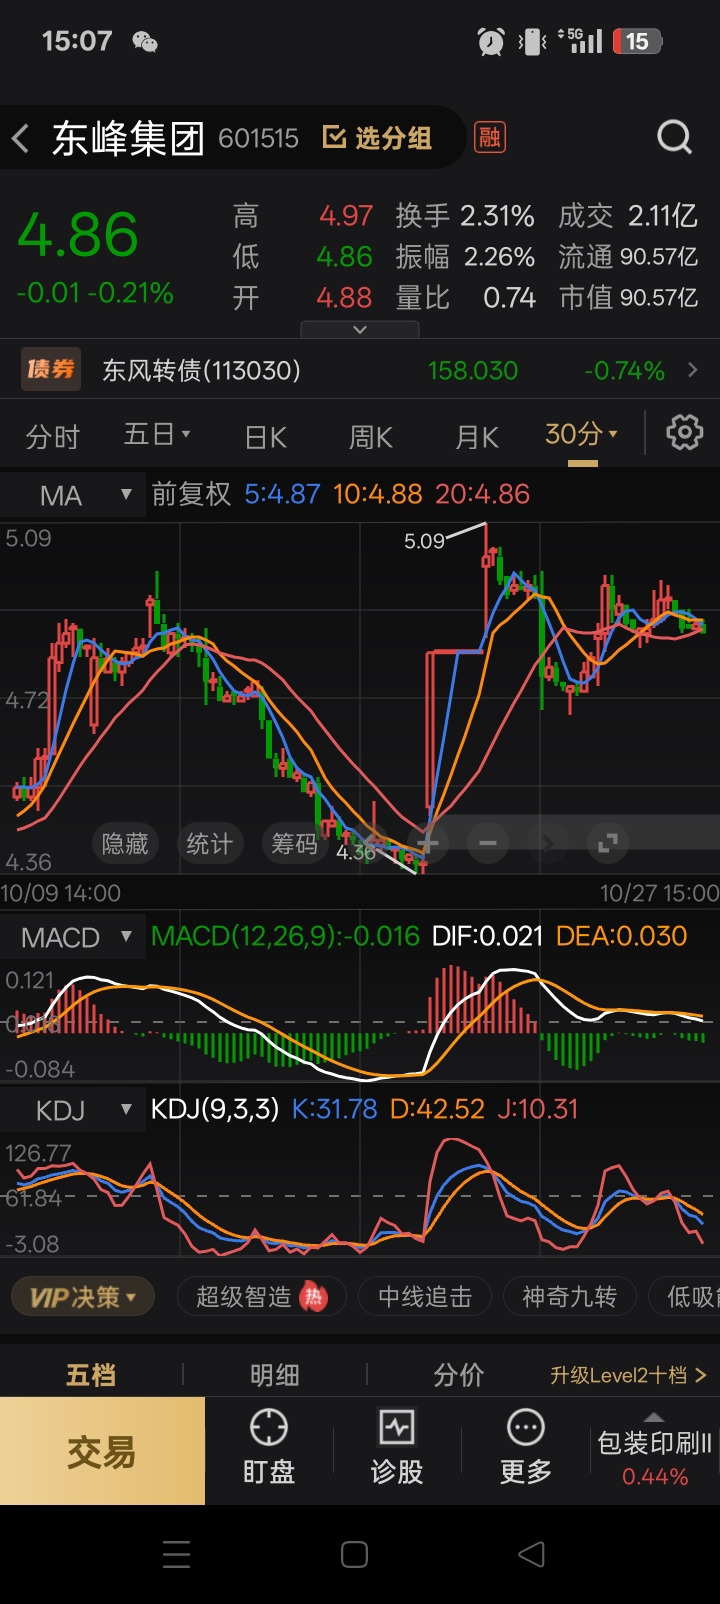The height and width of the screenshot is (1604, 720).
Task: Tap the KDJ line sub-chart
Action: (360, 1196)
